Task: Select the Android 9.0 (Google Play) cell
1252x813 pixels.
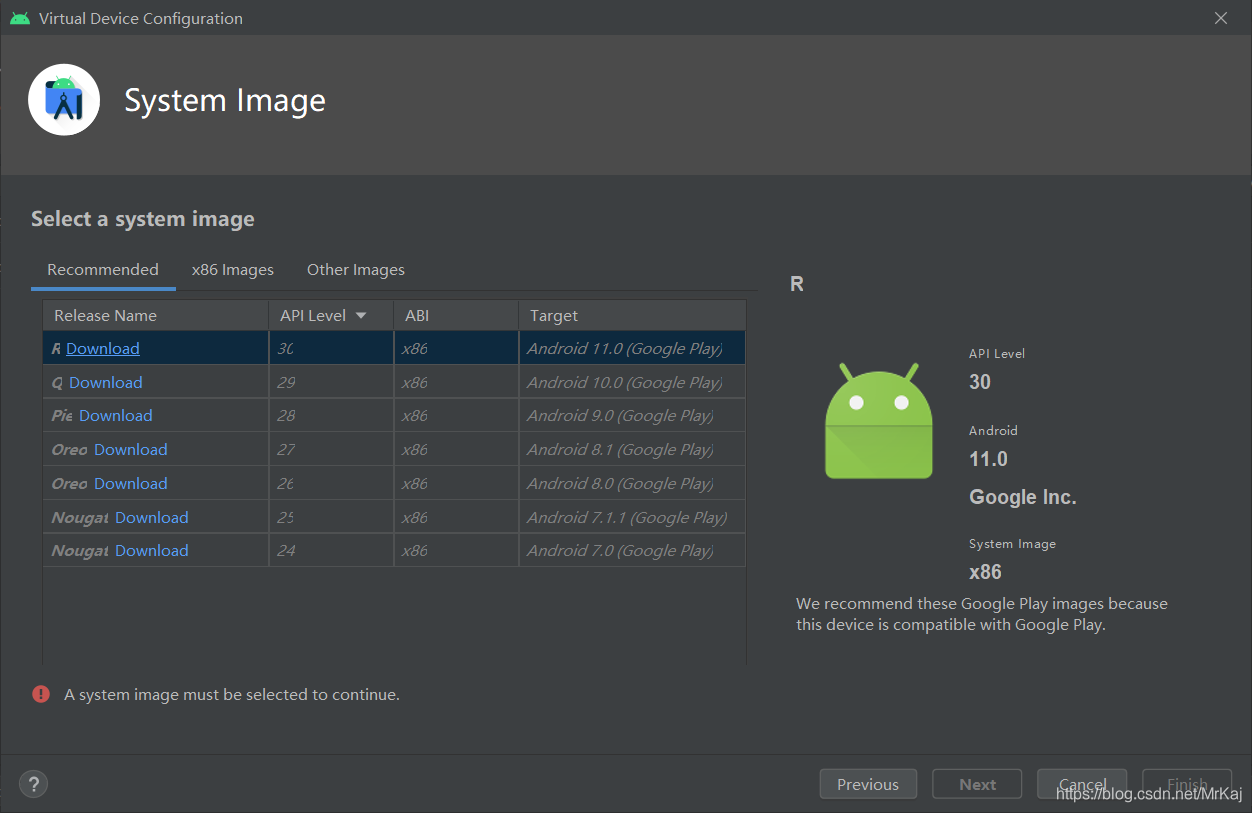Action: [x=632, y=416]
